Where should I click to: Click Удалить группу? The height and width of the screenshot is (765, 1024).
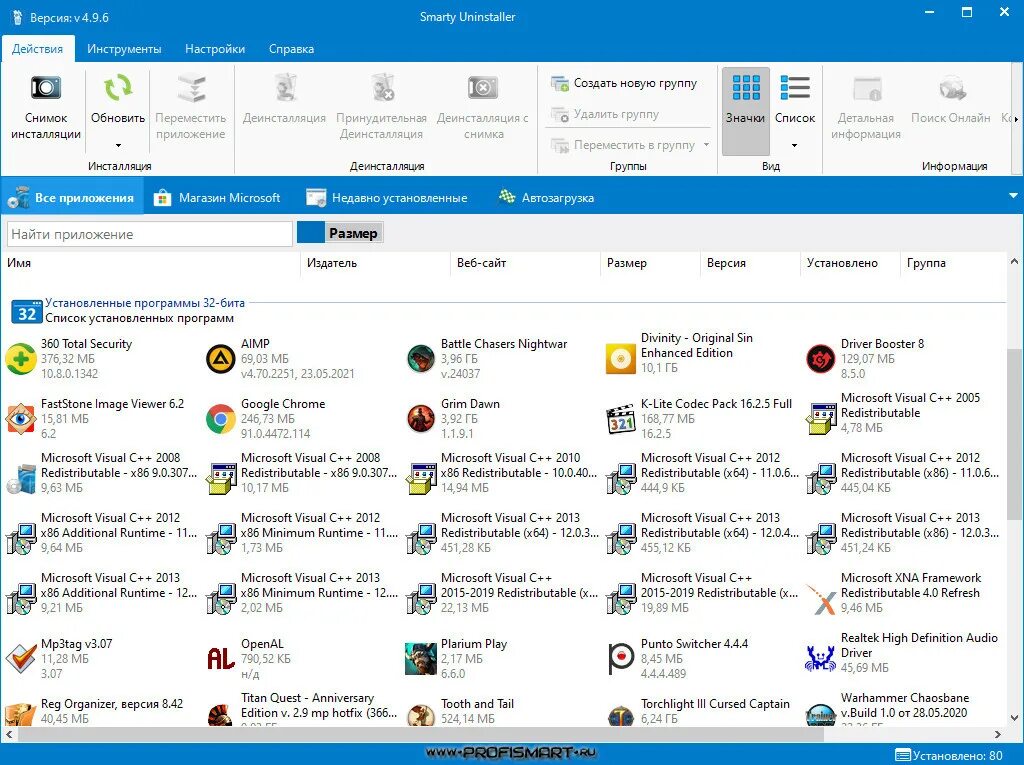click(x=605, y=114)
